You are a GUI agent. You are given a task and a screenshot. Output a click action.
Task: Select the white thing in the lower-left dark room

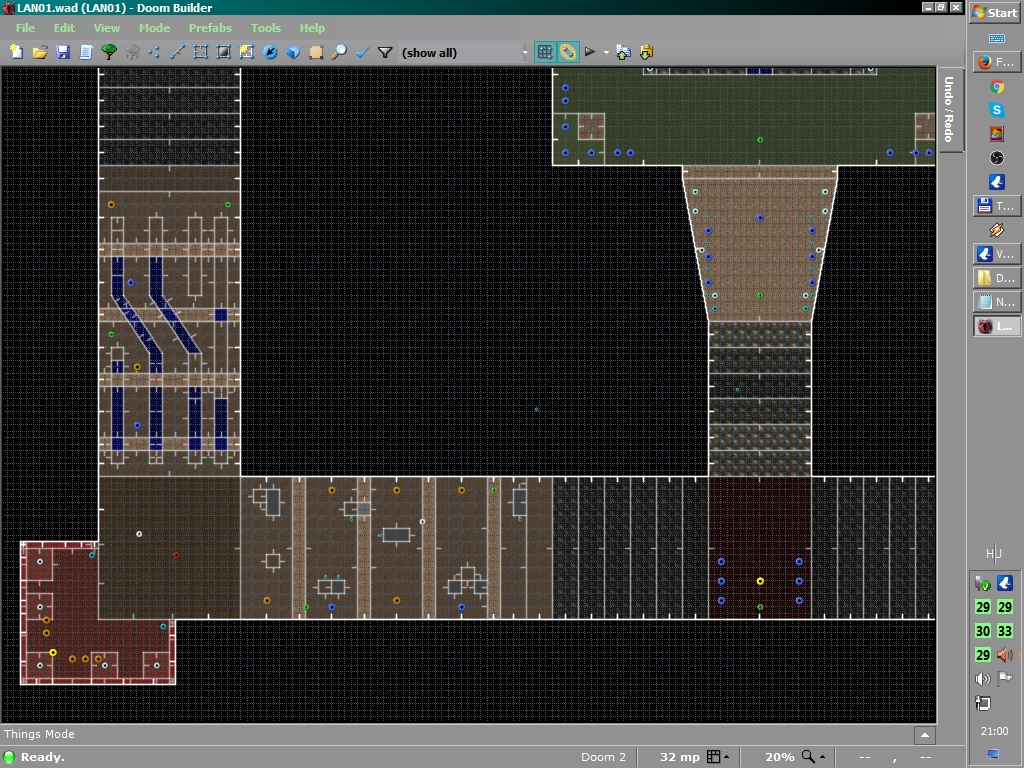(138, 534)
